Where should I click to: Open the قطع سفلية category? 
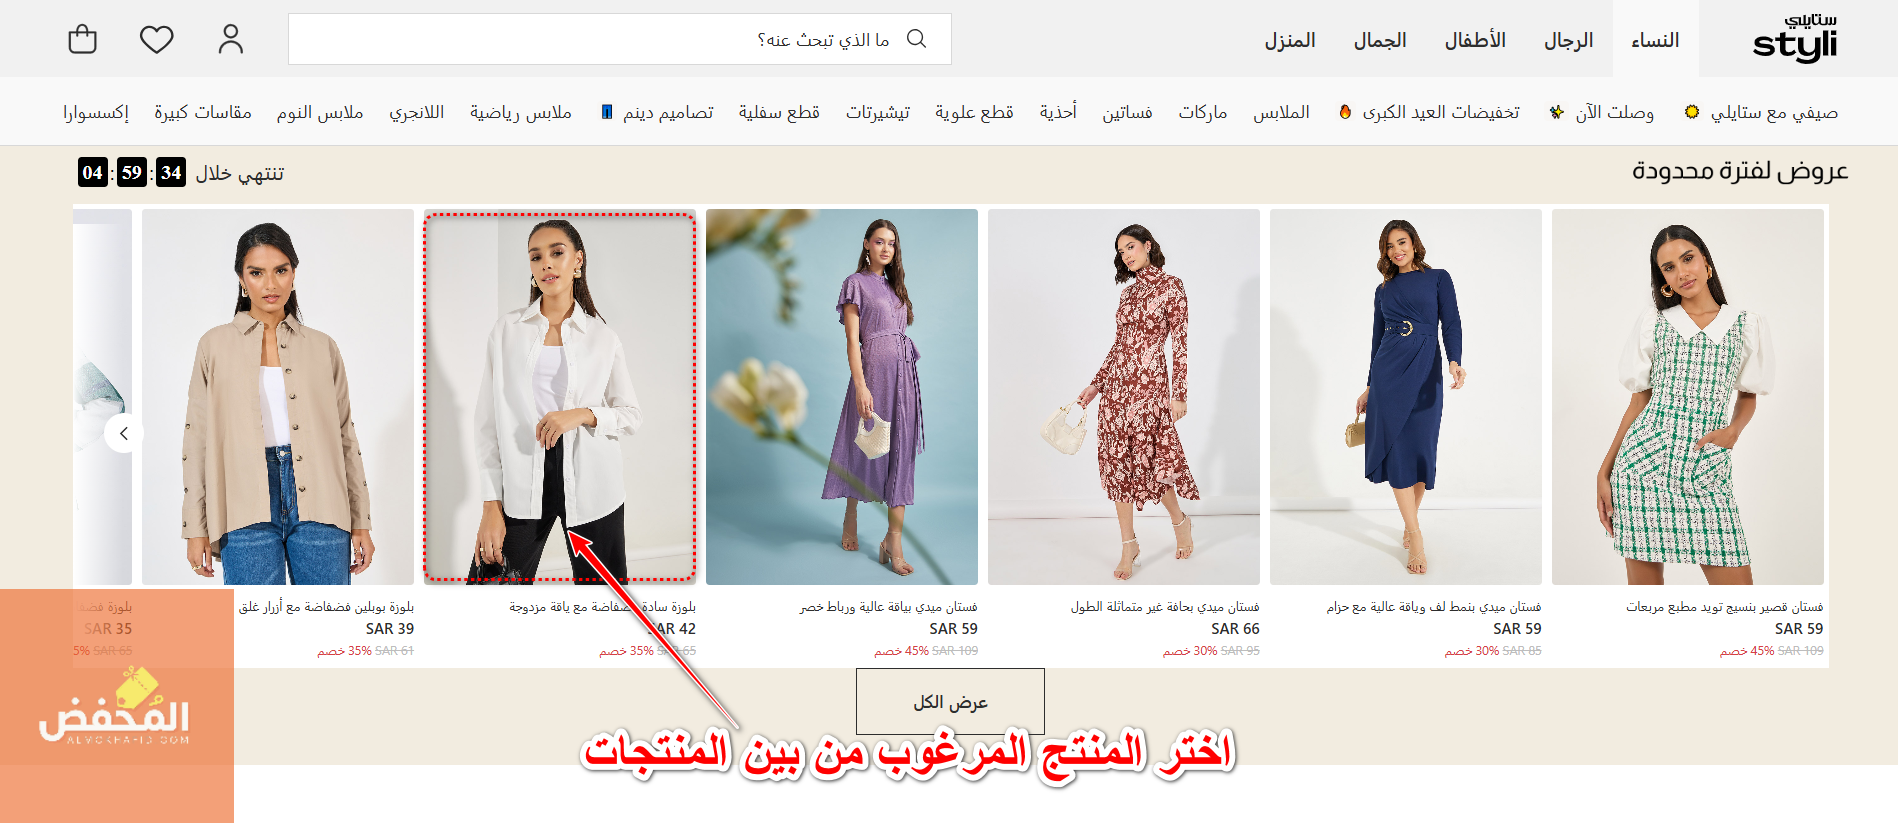[779, 112]
